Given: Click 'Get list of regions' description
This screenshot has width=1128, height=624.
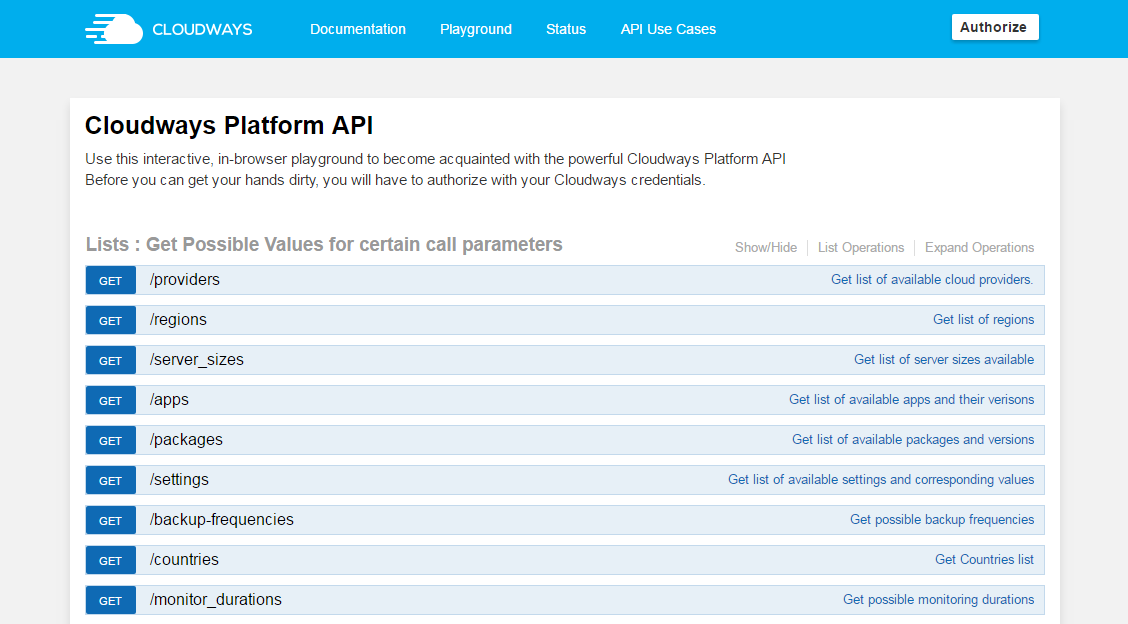Looking at the screenshot, I should (x=983, y=320).
